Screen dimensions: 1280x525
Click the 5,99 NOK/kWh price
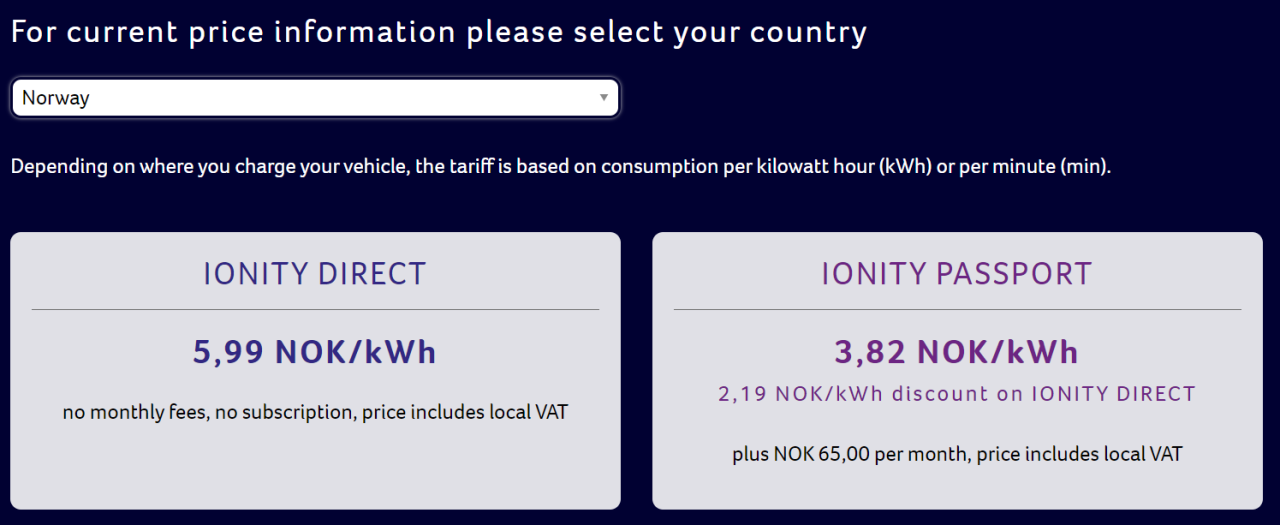point(315,352)
